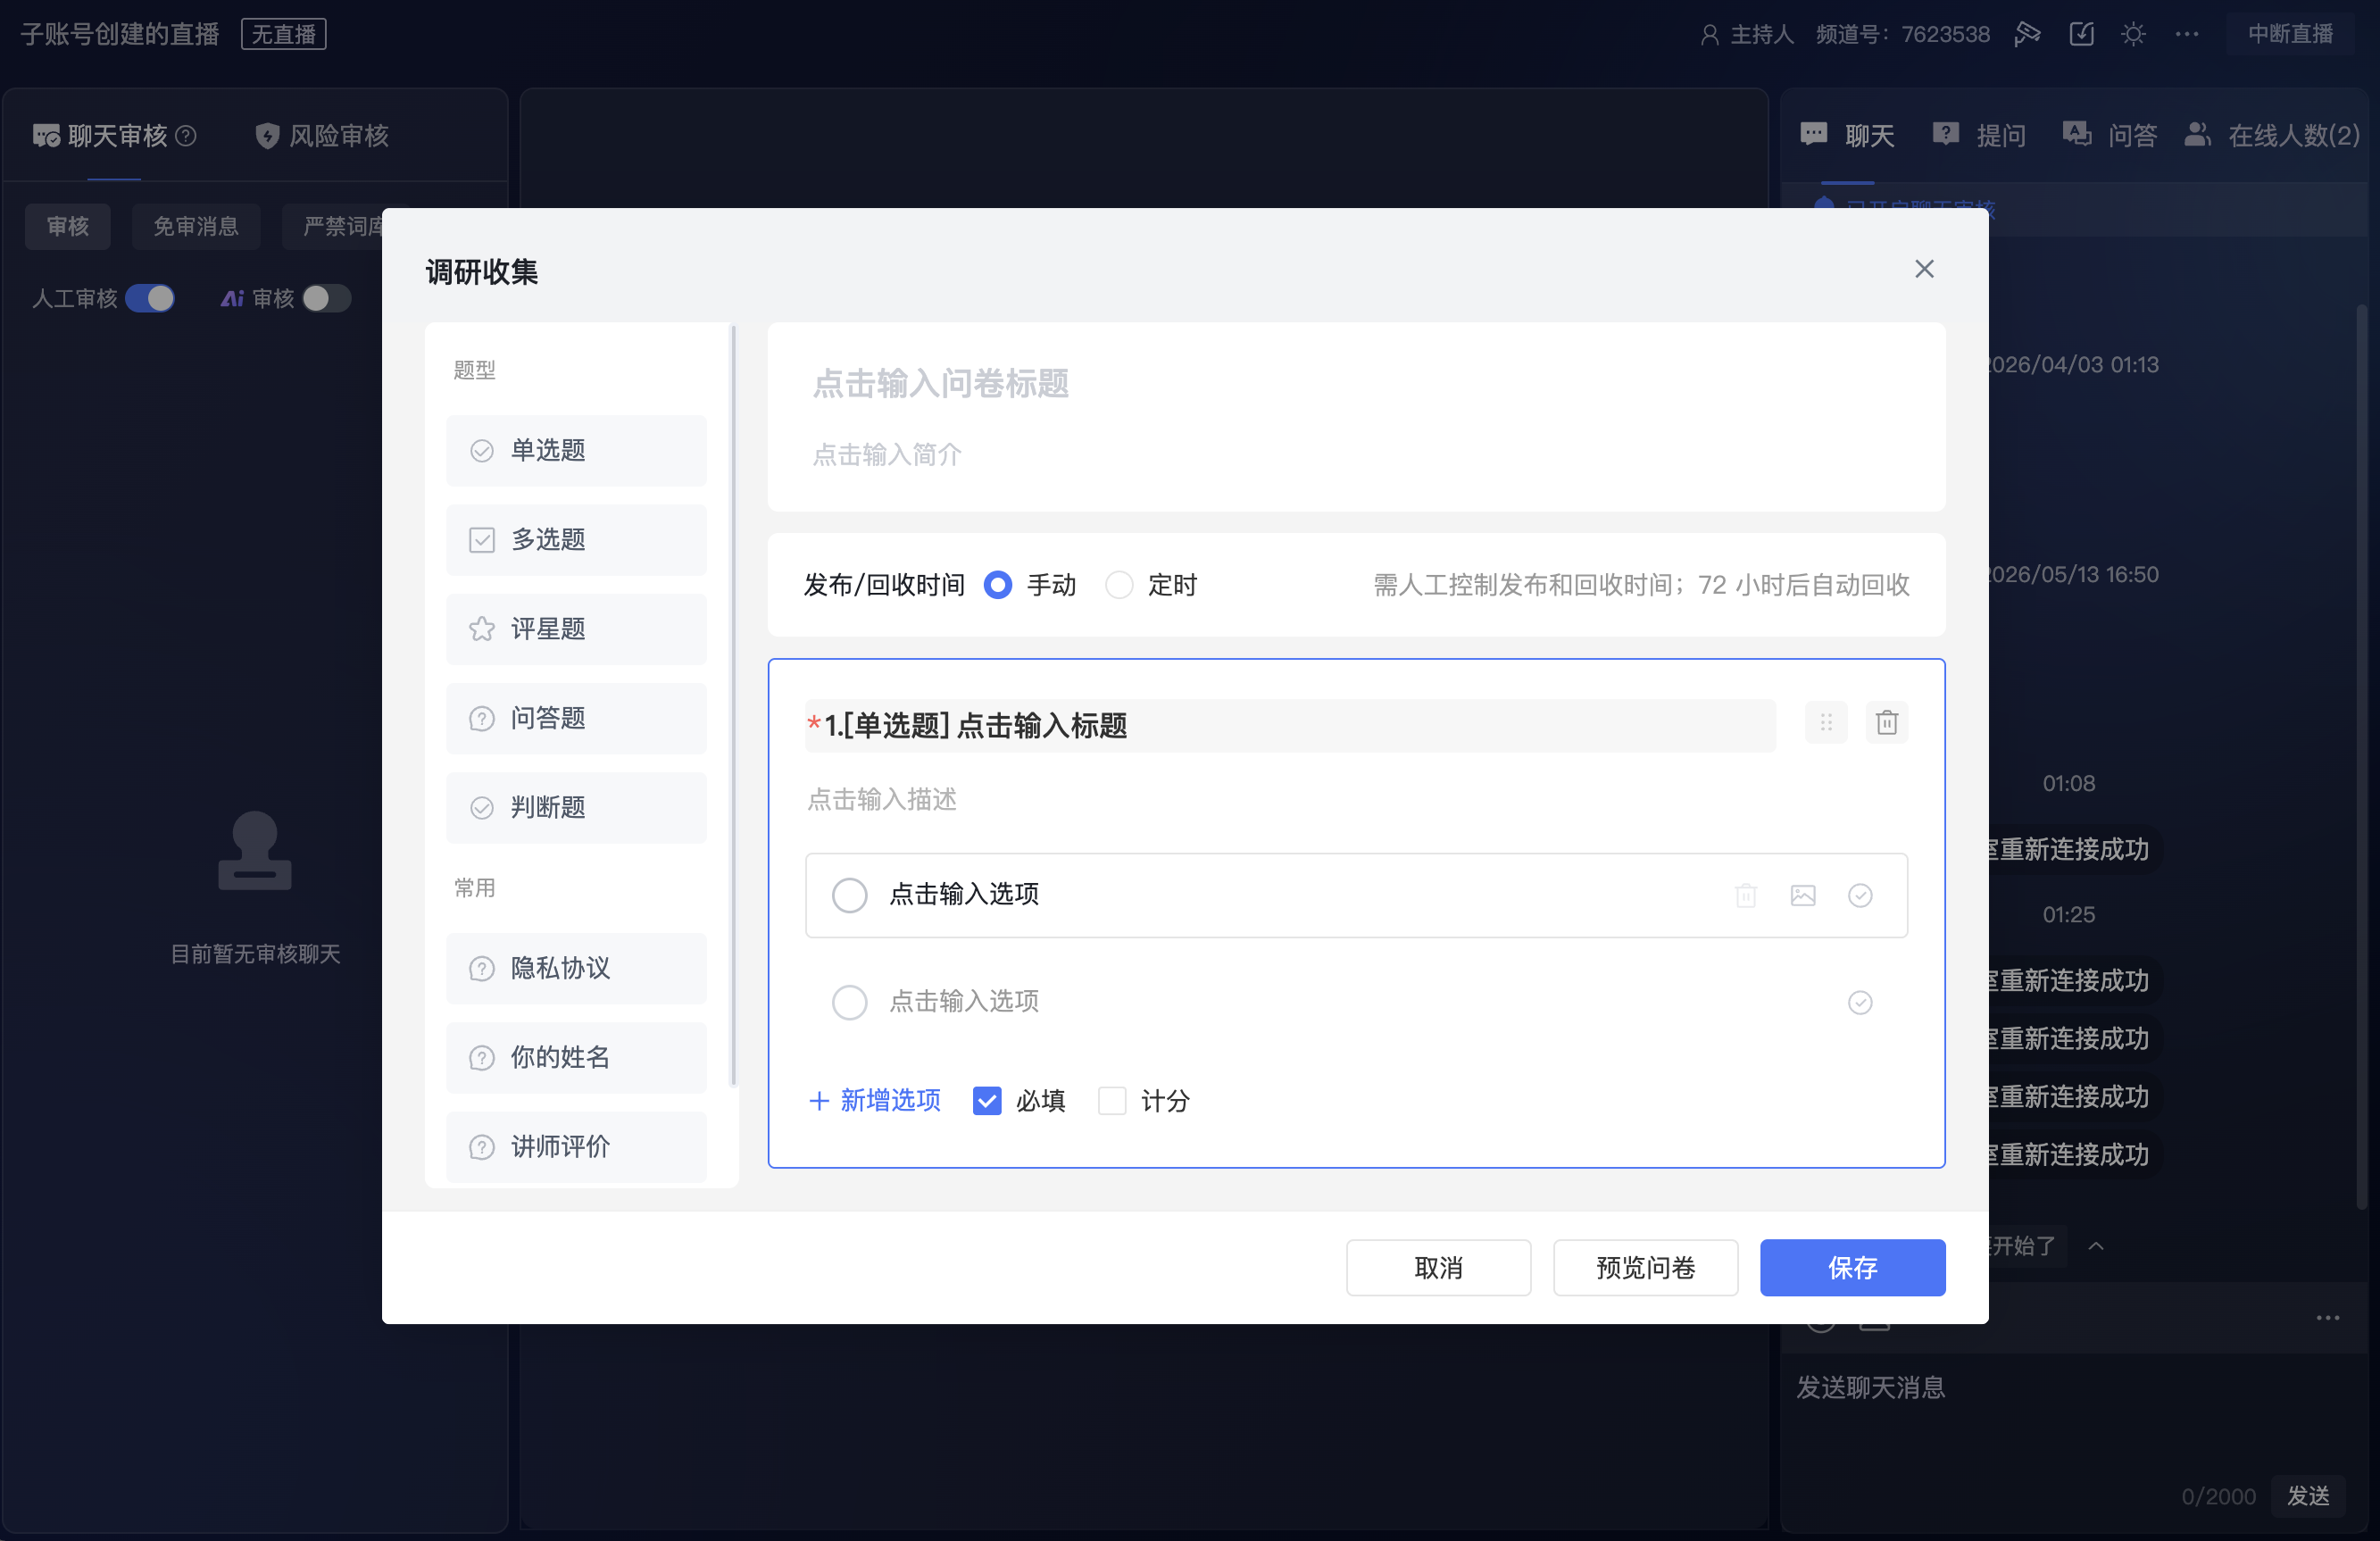Open the top bar more options menu

(x=2186, y=34)
